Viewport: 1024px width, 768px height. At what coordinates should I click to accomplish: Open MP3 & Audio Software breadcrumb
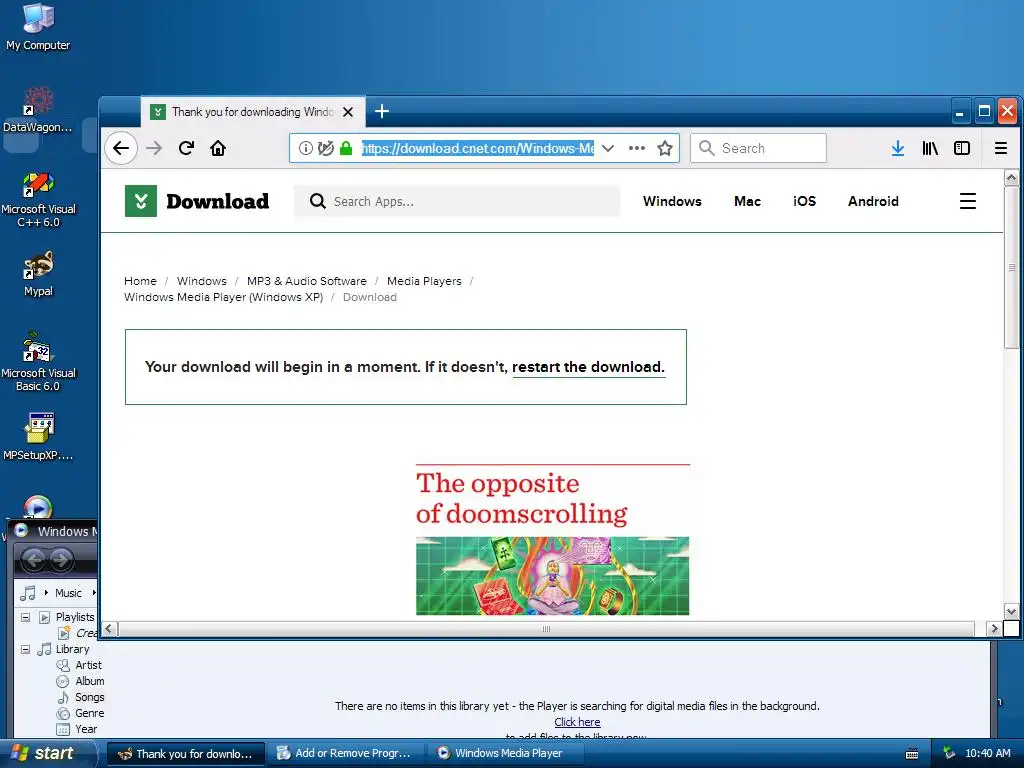[307, 281]
